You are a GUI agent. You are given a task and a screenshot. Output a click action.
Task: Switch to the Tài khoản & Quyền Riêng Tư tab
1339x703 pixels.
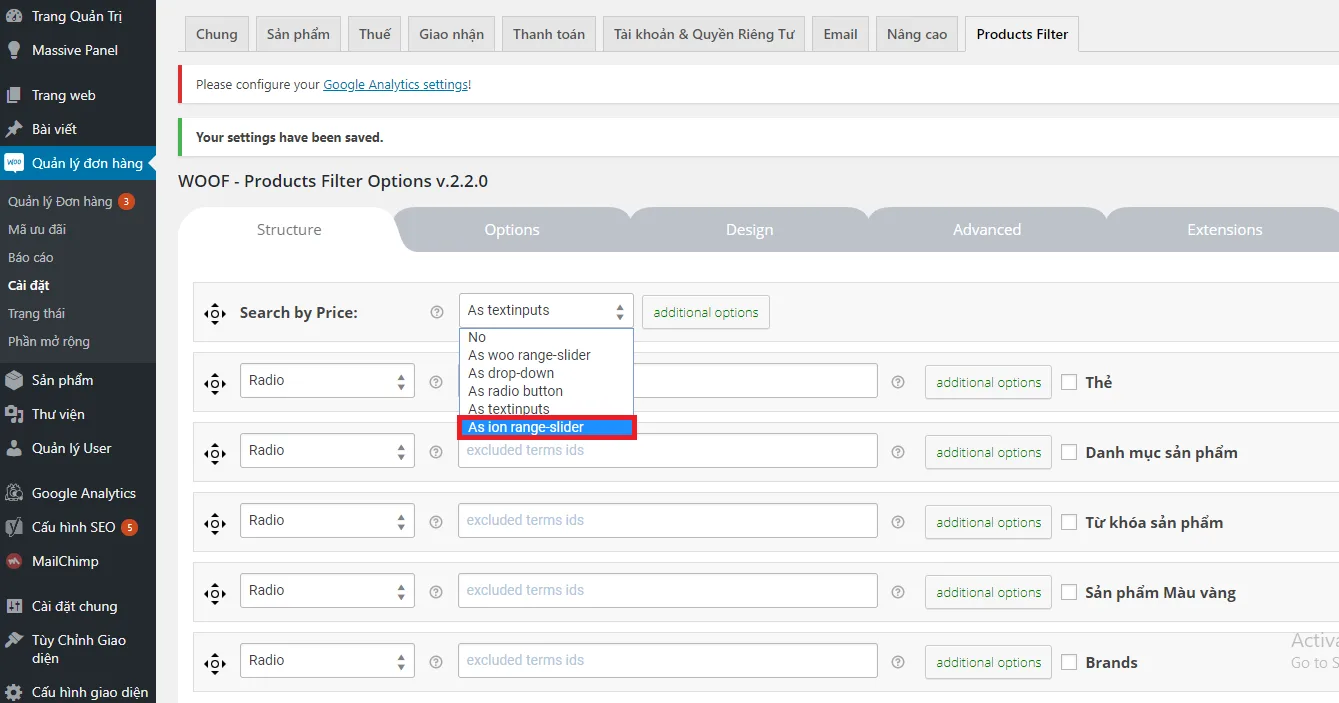704,34
